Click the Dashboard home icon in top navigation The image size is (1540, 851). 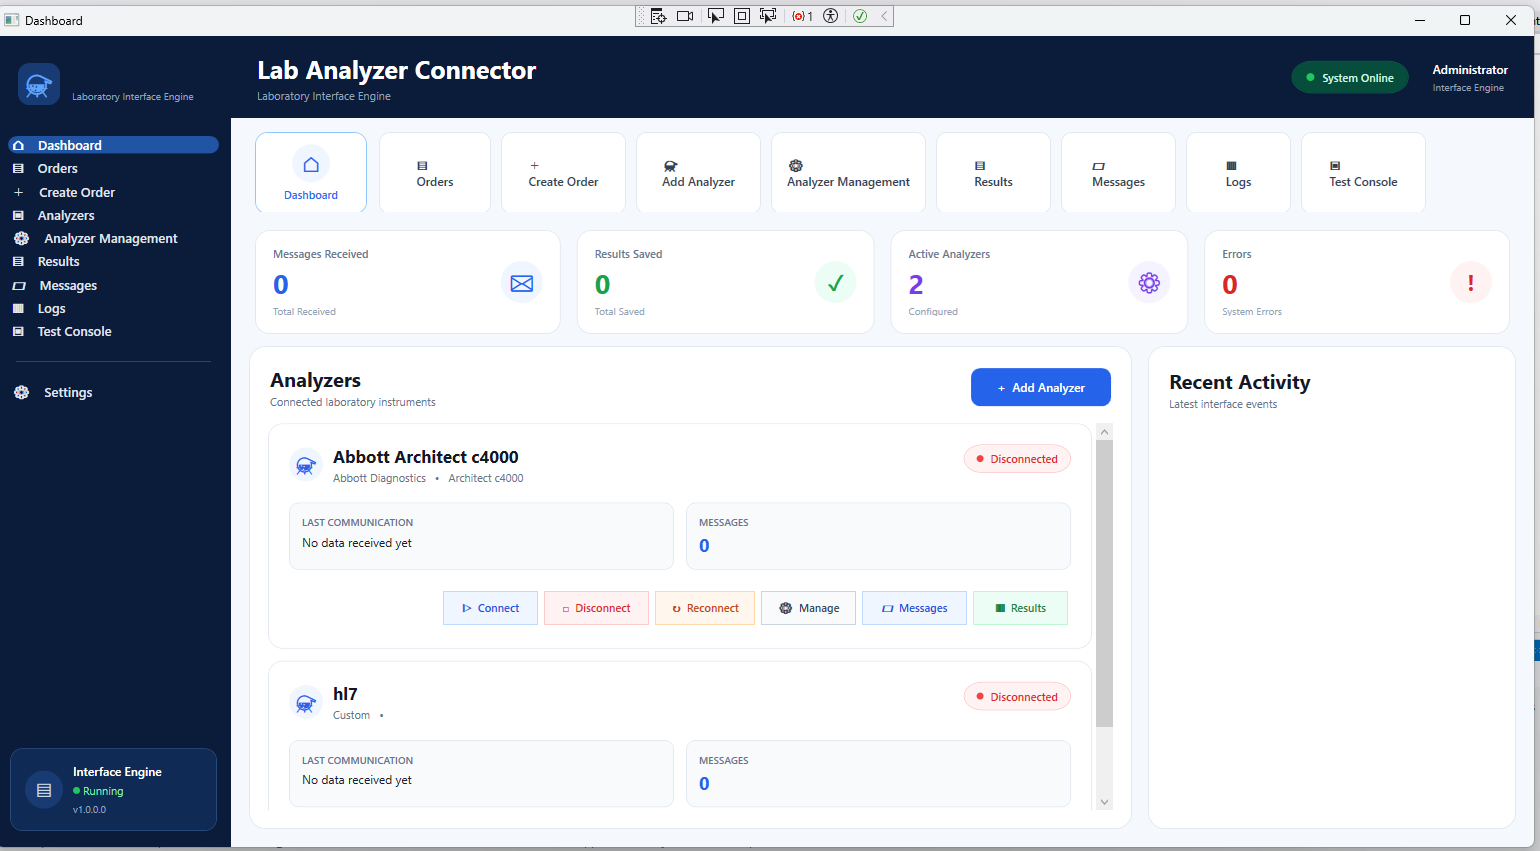point(311,164)
